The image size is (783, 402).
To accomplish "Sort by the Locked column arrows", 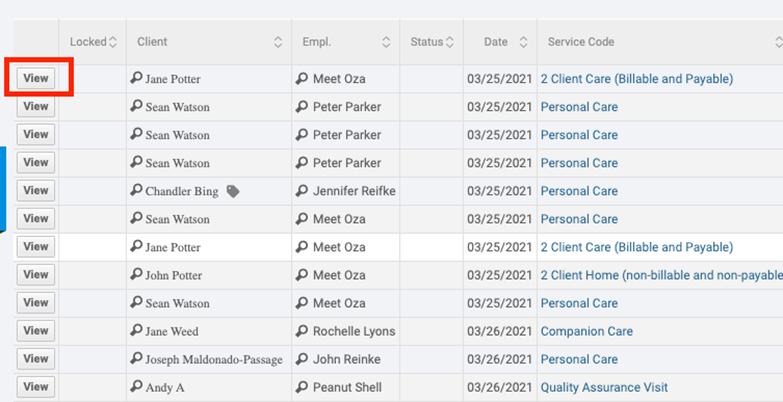I will coord(113,42).
